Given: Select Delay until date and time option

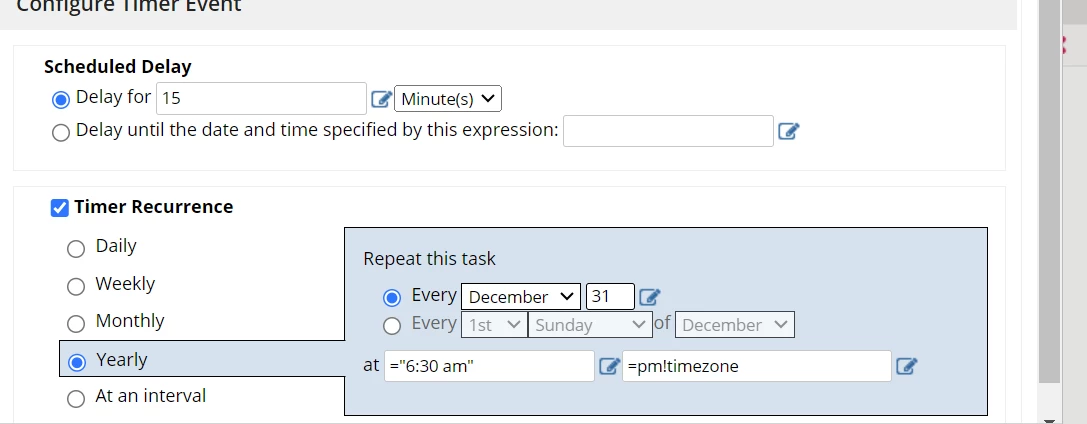Looking at the screenshot, I should (x=61, y=132).
